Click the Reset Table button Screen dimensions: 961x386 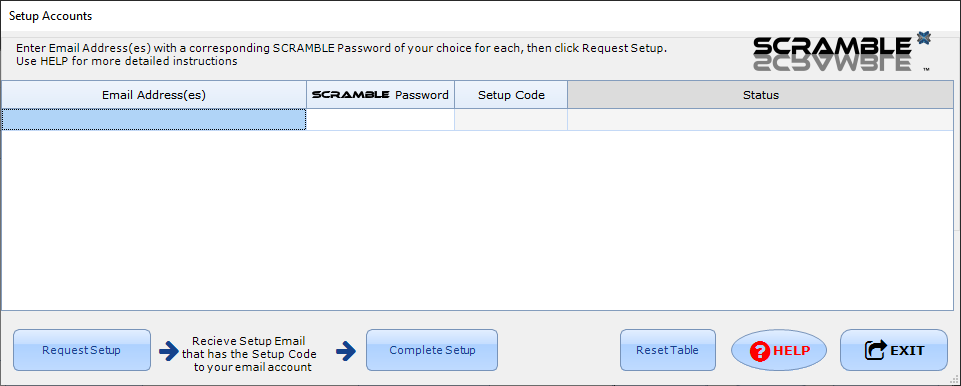[x=667, y=350]
